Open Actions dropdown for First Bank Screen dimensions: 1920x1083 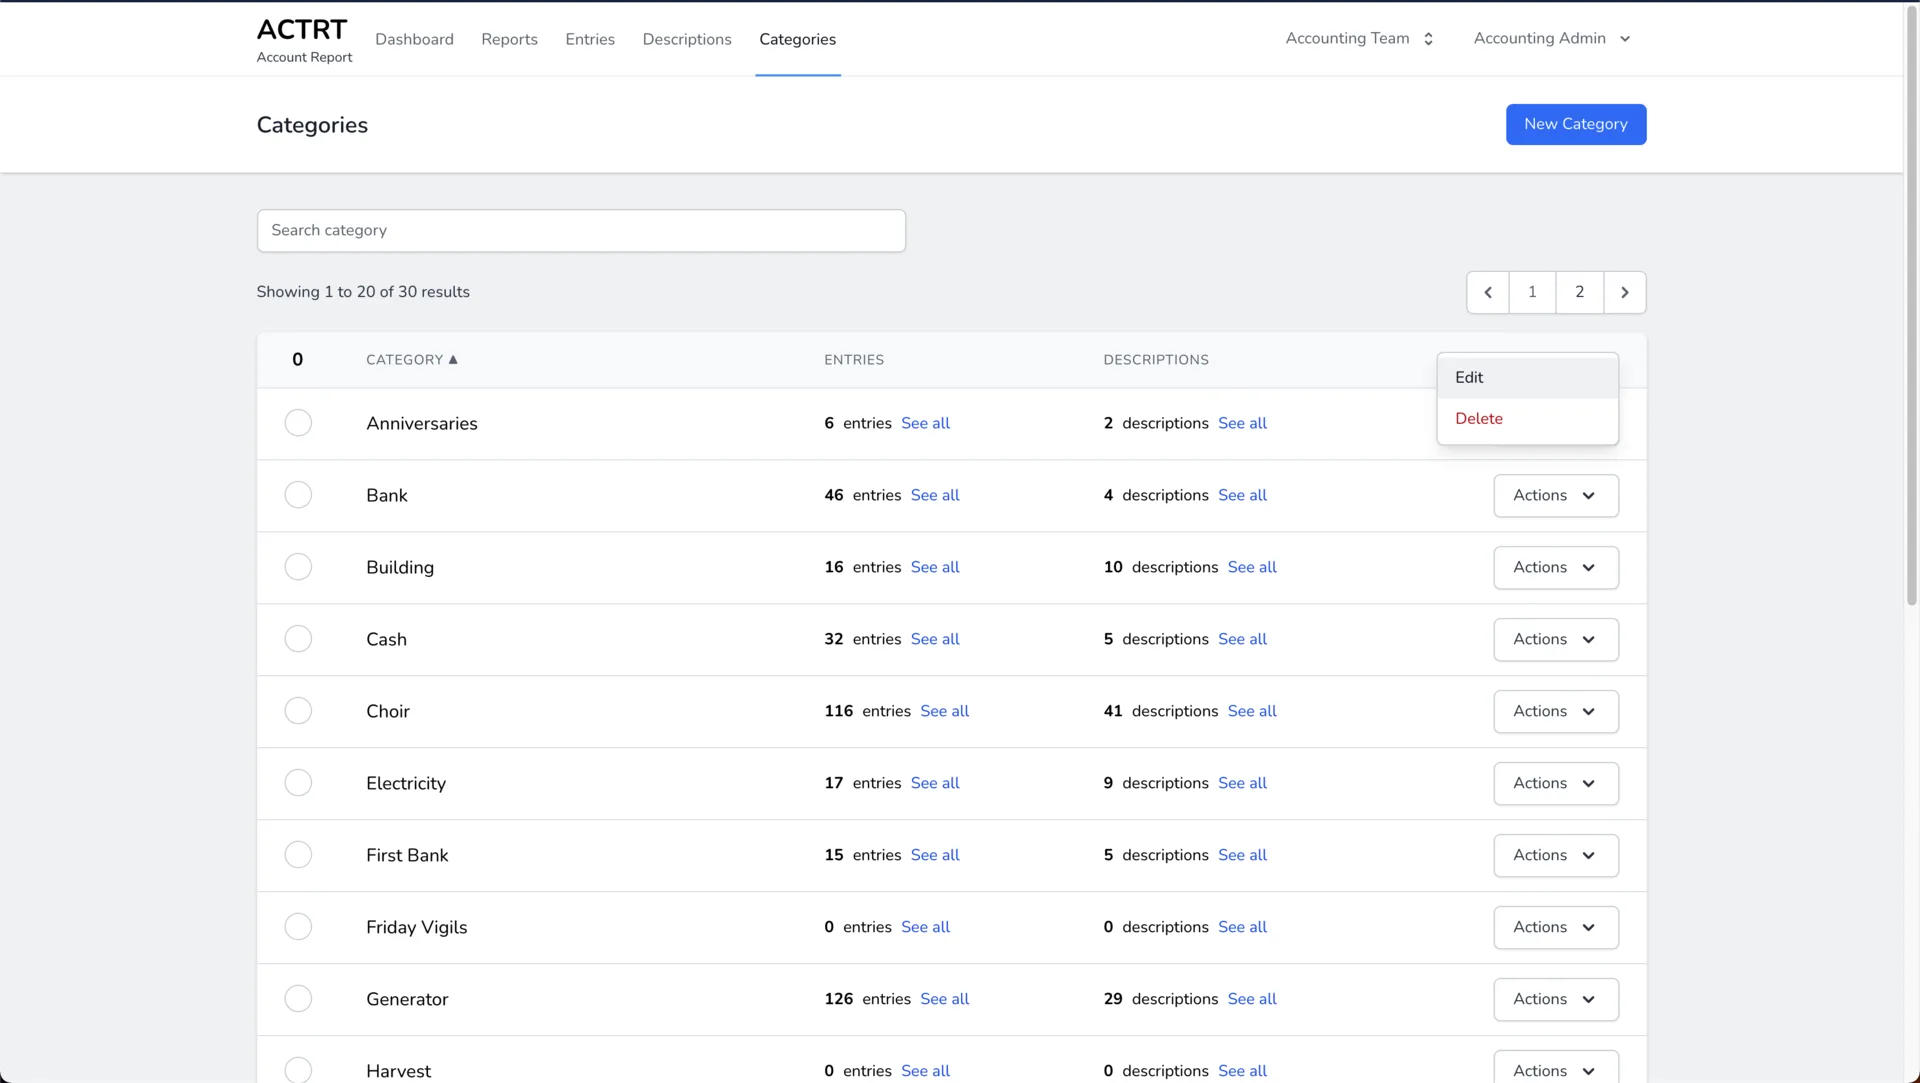[x=1556, y=855]
